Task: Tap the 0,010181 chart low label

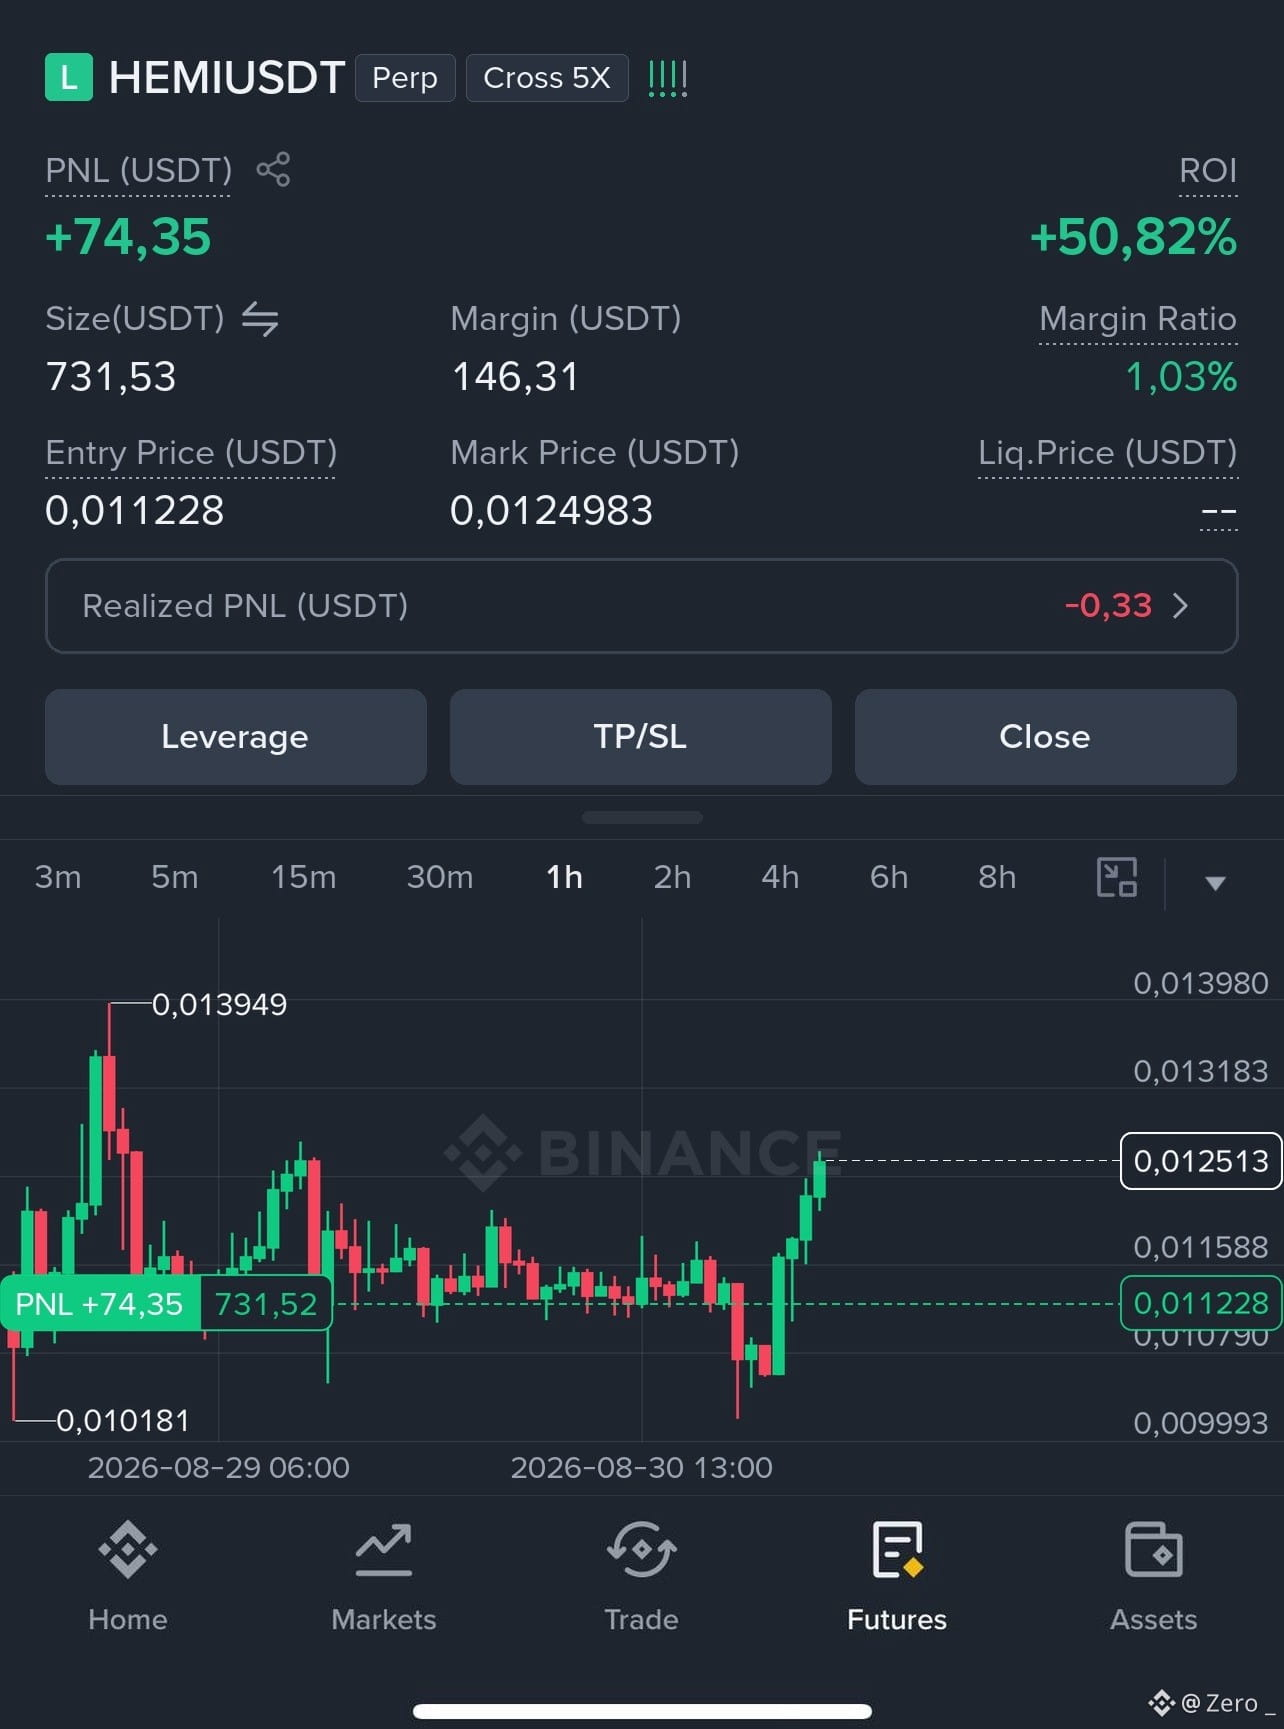Action: [x=123, y=1420]
